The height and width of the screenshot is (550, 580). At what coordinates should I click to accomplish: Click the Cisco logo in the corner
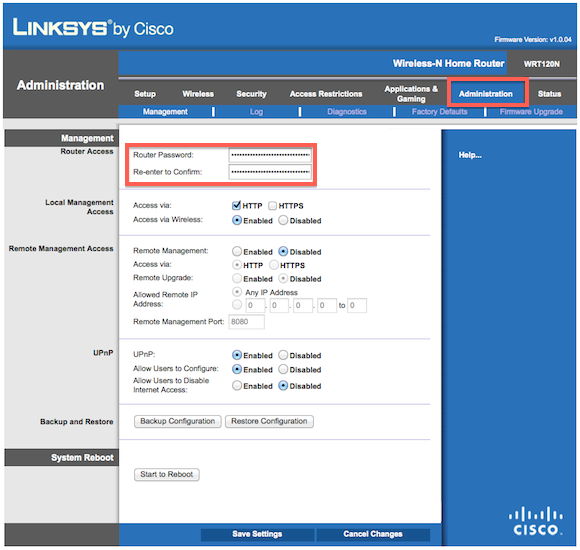click(x=536, y=521)
